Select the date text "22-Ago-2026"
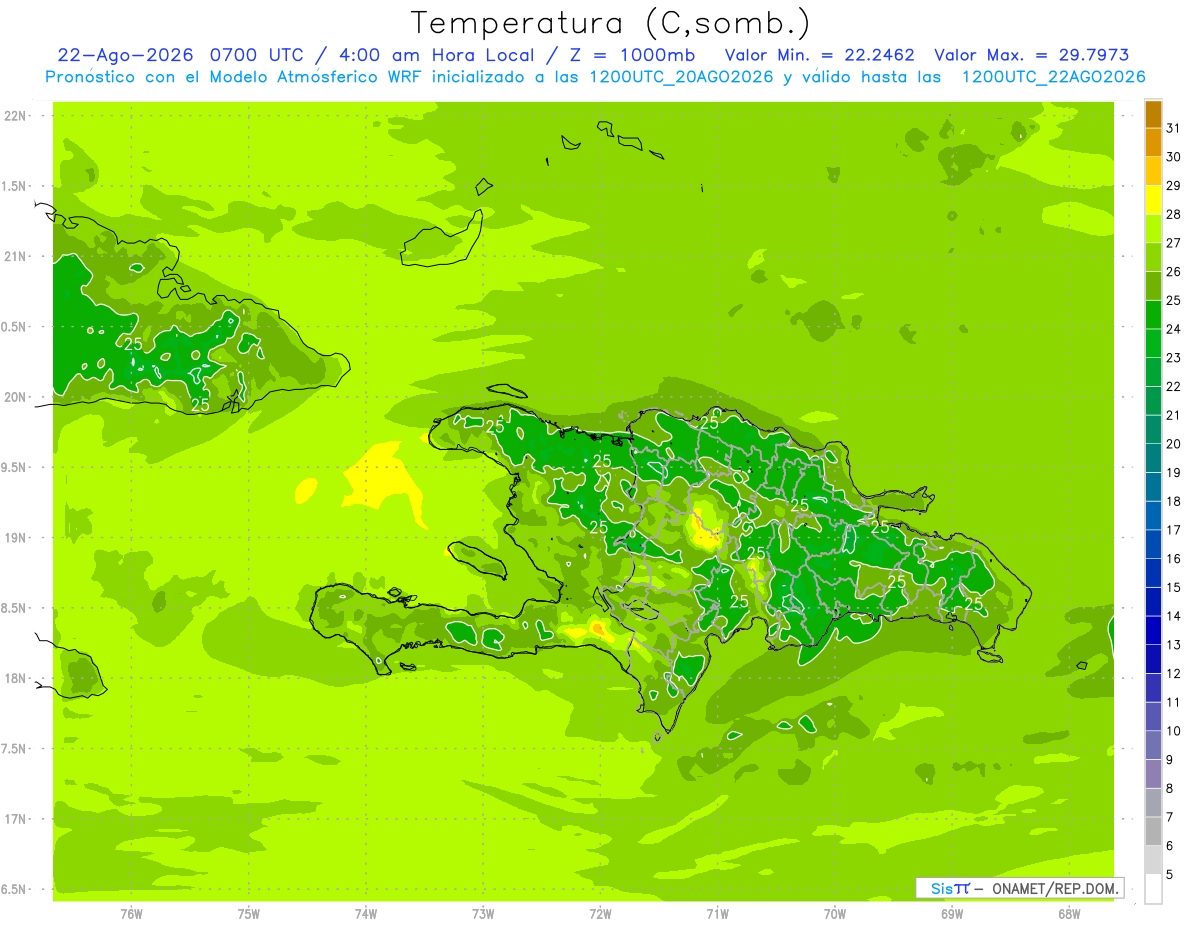Image resolution: width=1200 pixels, height=927 pixels. point(125,55)
